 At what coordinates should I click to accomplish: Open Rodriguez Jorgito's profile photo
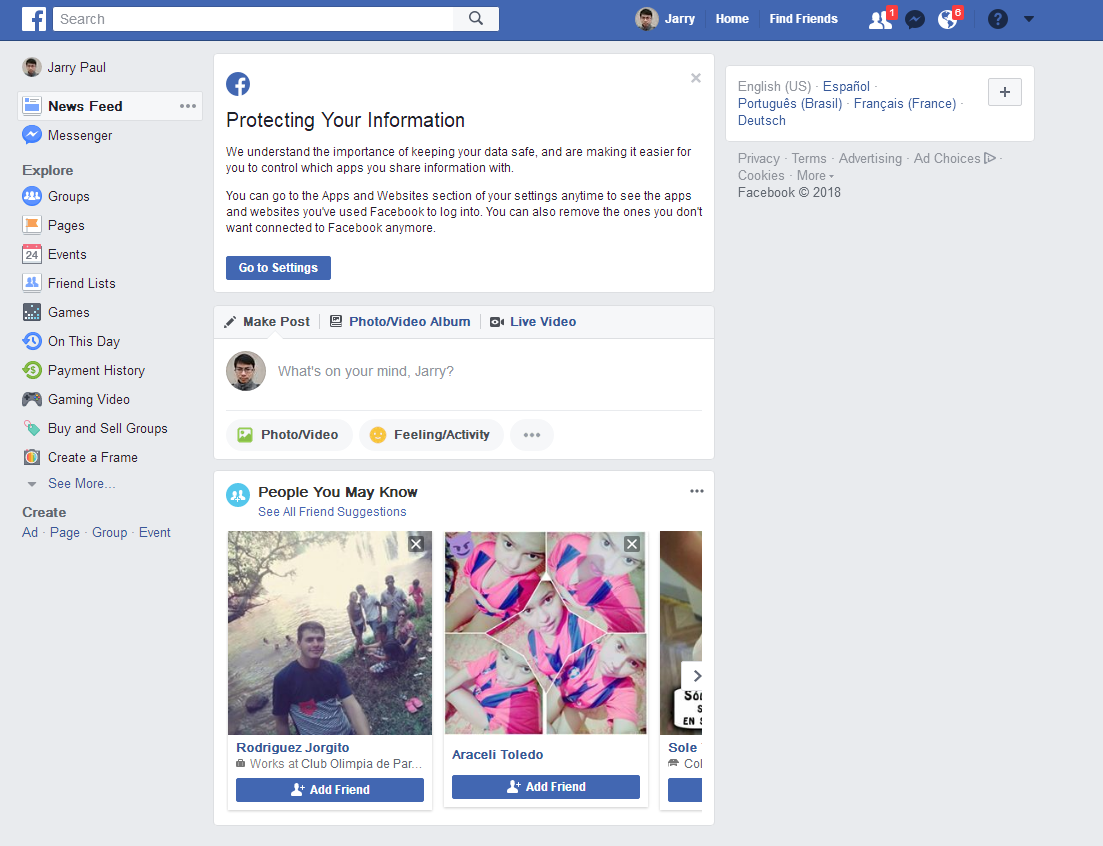click(330, 633)
